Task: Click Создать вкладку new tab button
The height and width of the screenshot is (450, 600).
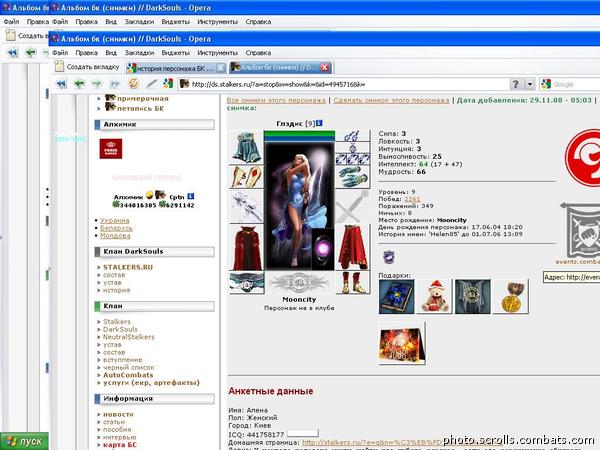Action: point(87,67)
